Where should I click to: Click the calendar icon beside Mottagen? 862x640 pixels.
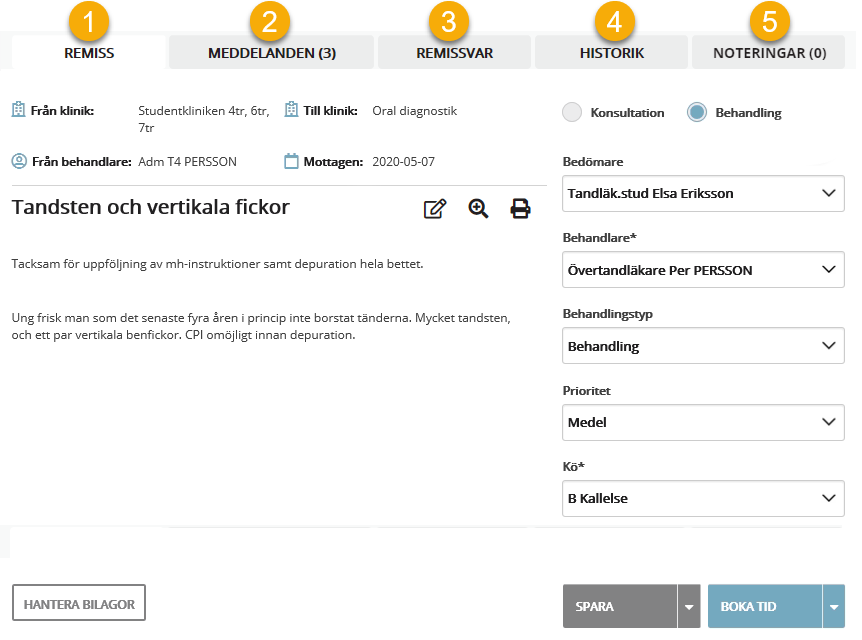(x=291, y=161)
